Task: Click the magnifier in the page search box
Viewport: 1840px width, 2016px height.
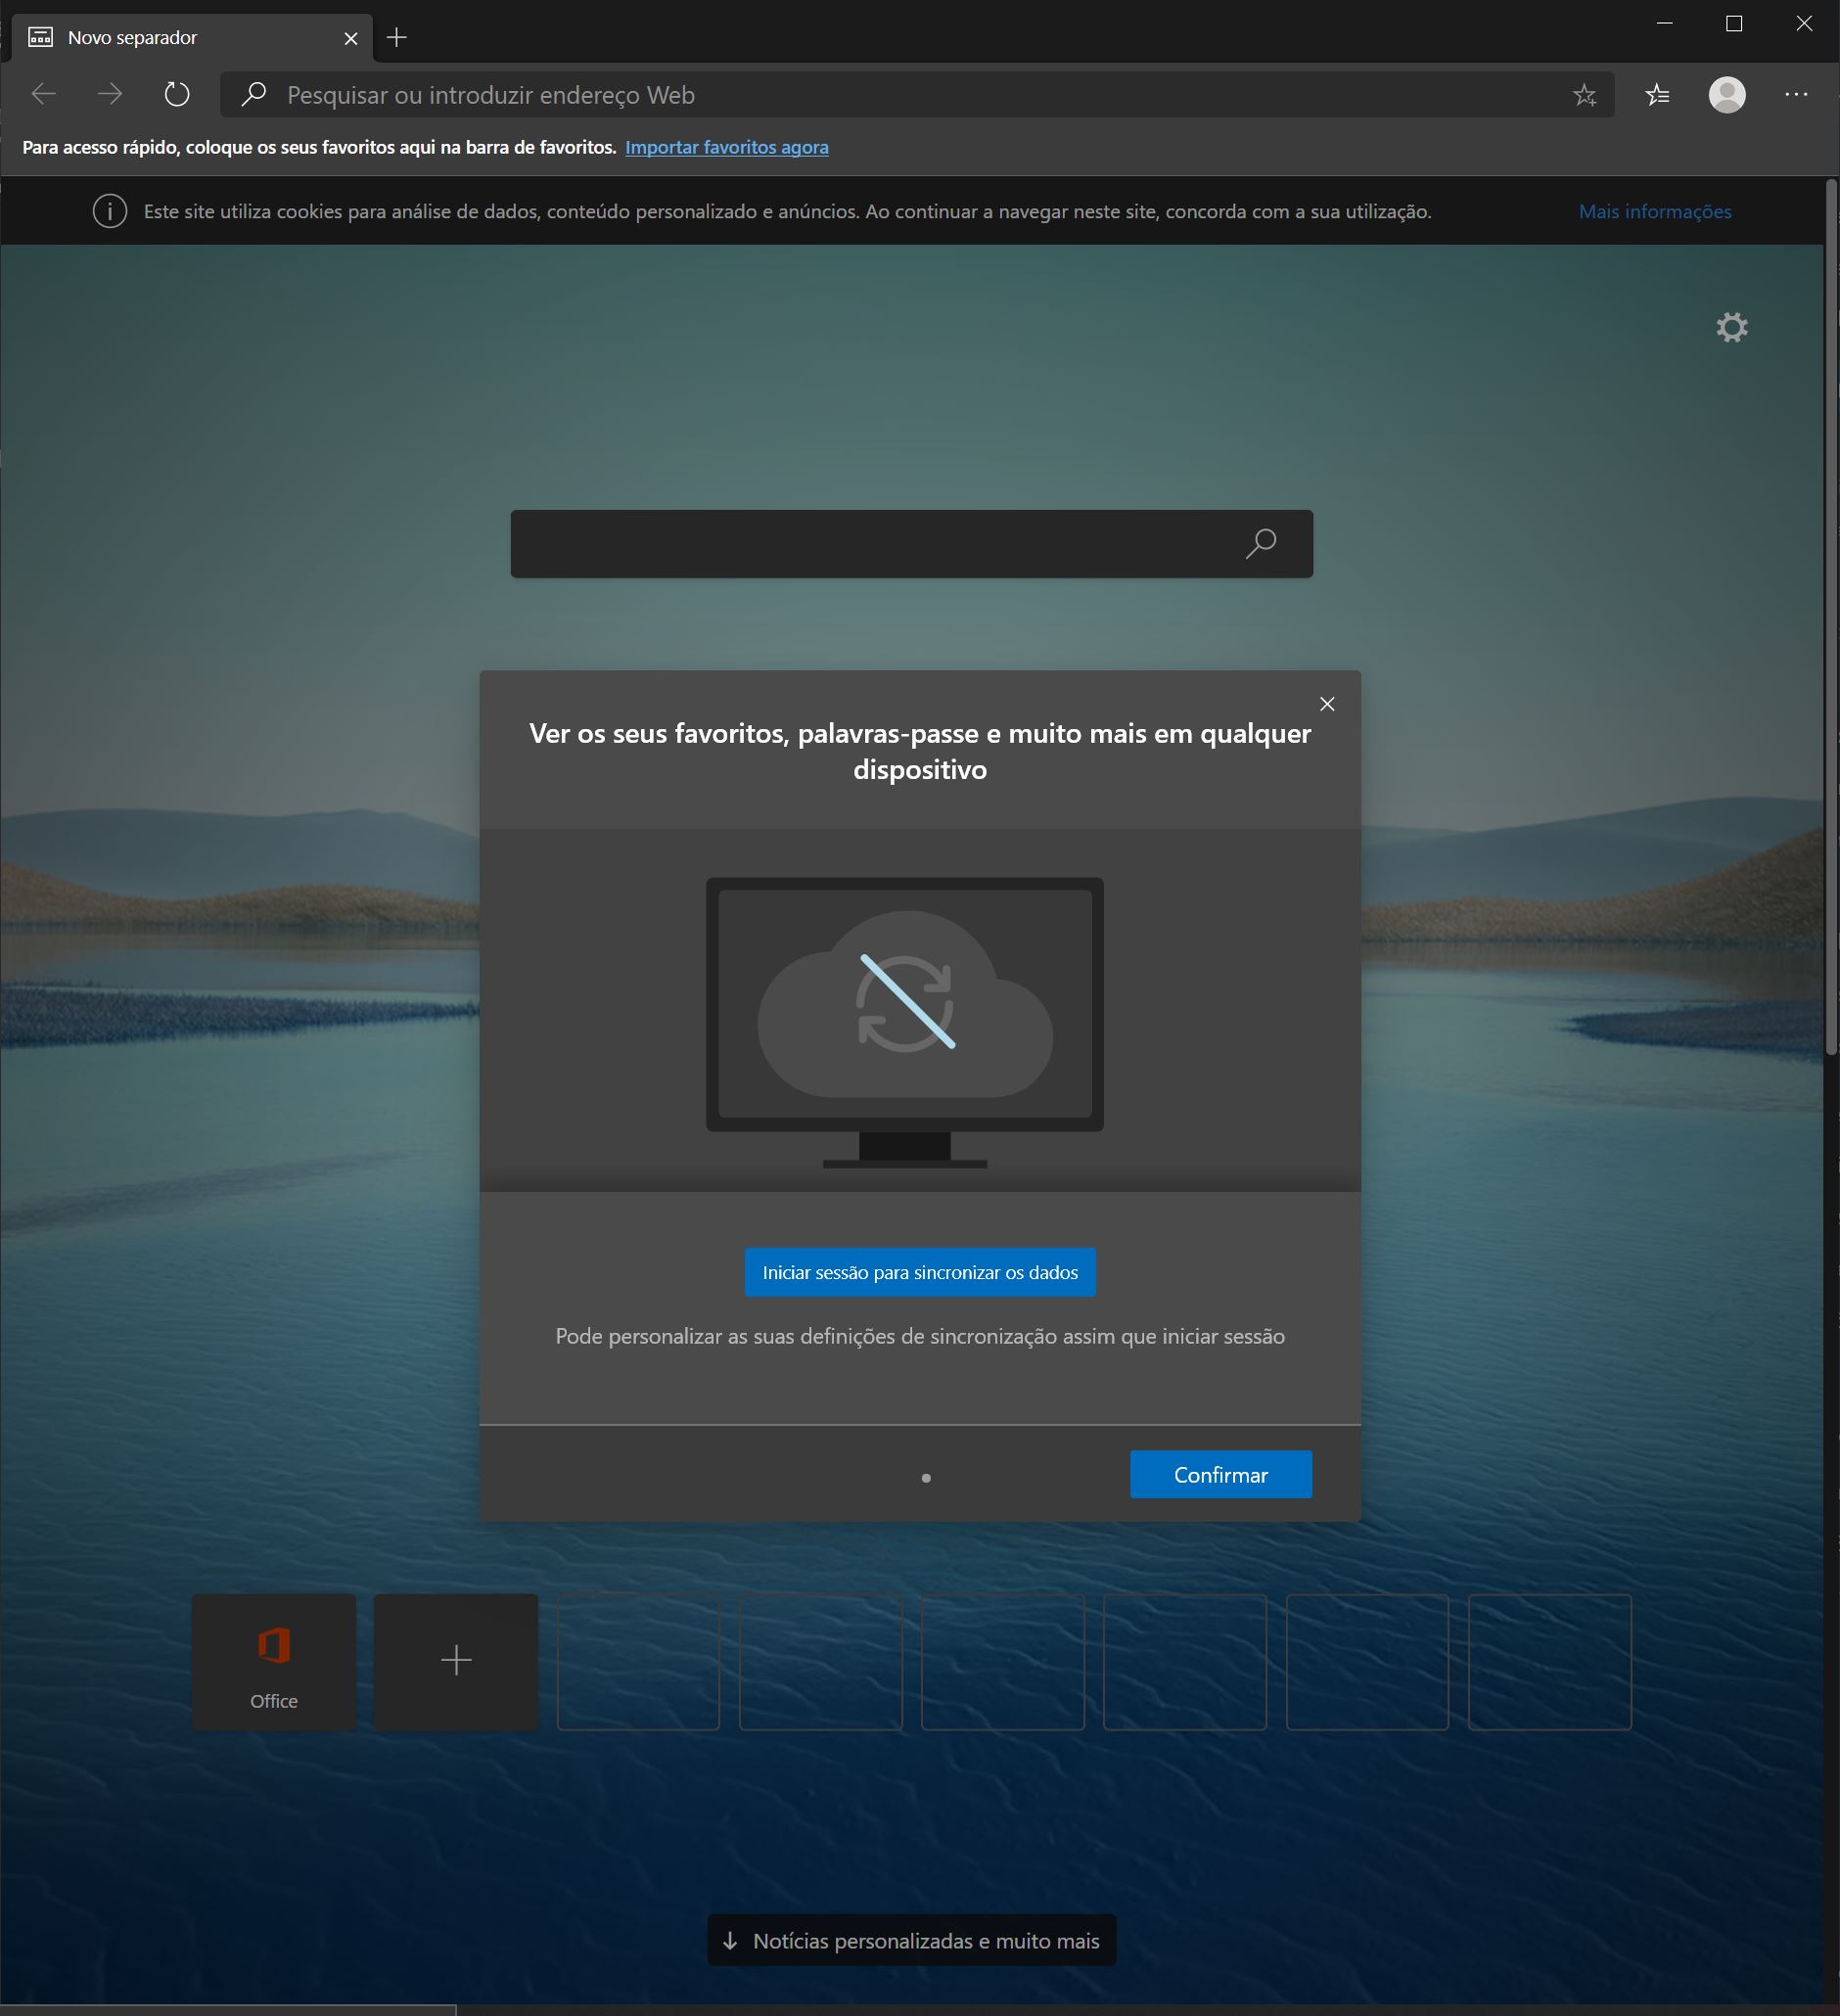Action: pyautogui.click(x=1261, y=543)
